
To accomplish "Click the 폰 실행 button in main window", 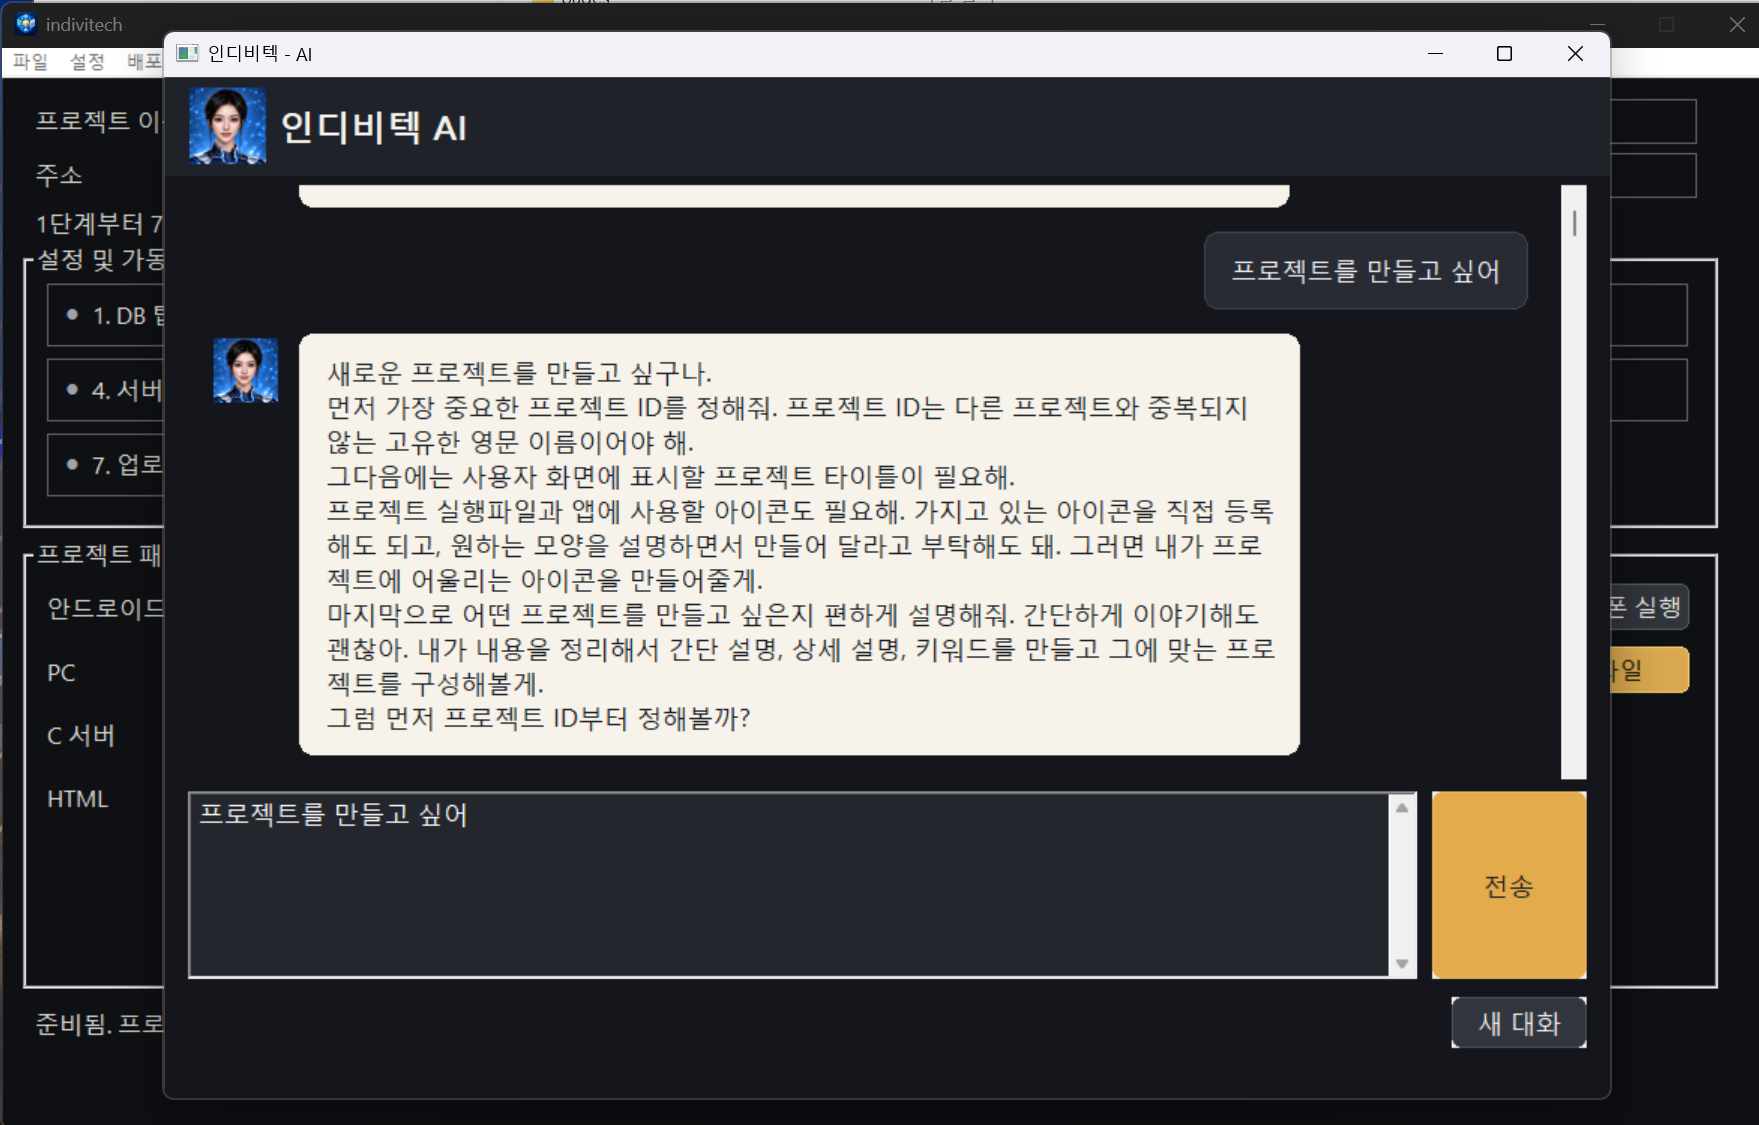I will (x=1648, y=607).
